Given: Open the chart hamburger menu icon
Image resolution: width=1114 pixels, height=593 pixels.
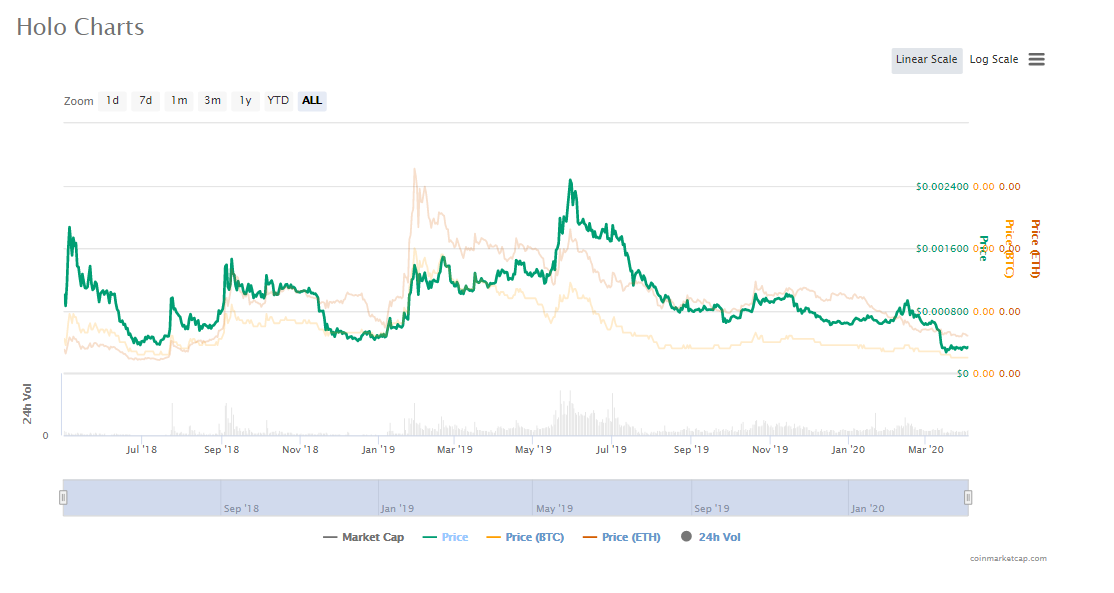Looking at the screenshot, I should click(1037, 60).
